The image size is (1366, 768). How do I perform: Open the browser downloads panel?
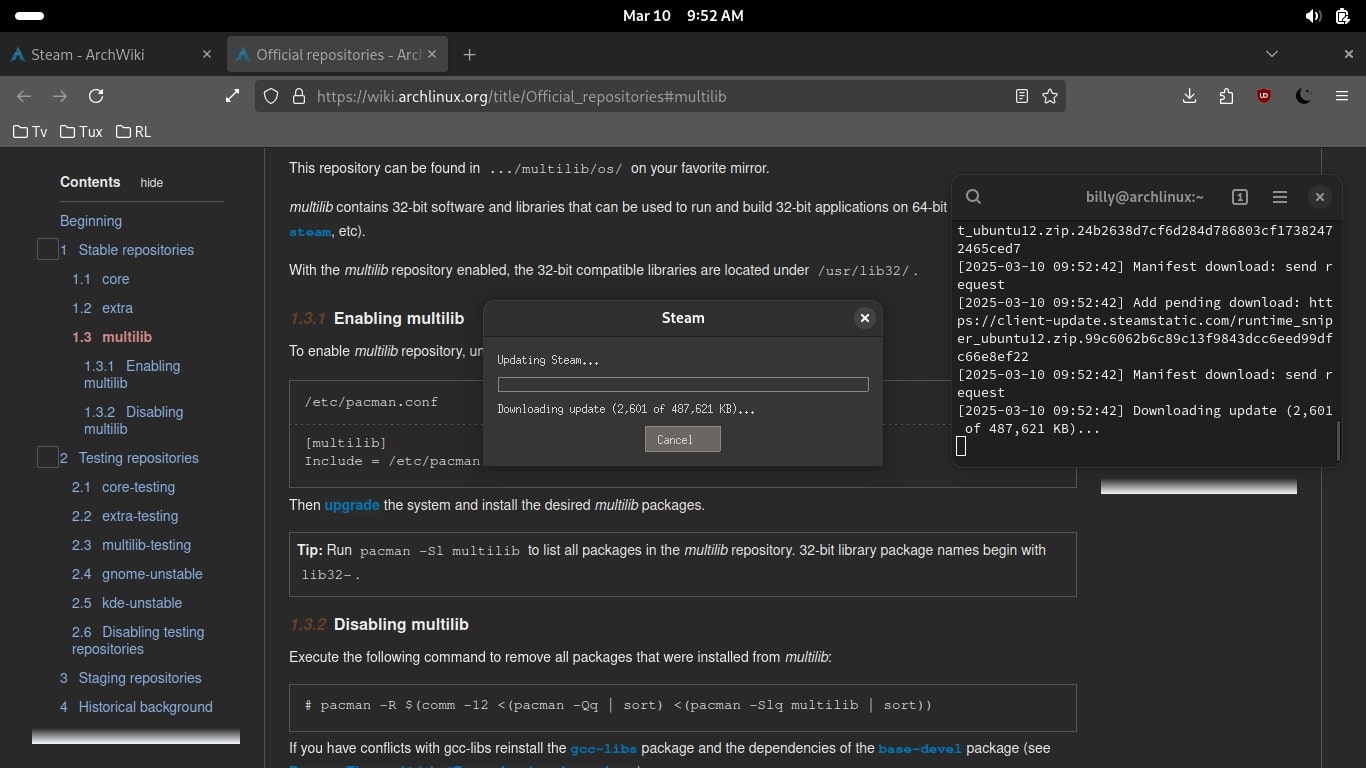click(x=1189, y=96)
